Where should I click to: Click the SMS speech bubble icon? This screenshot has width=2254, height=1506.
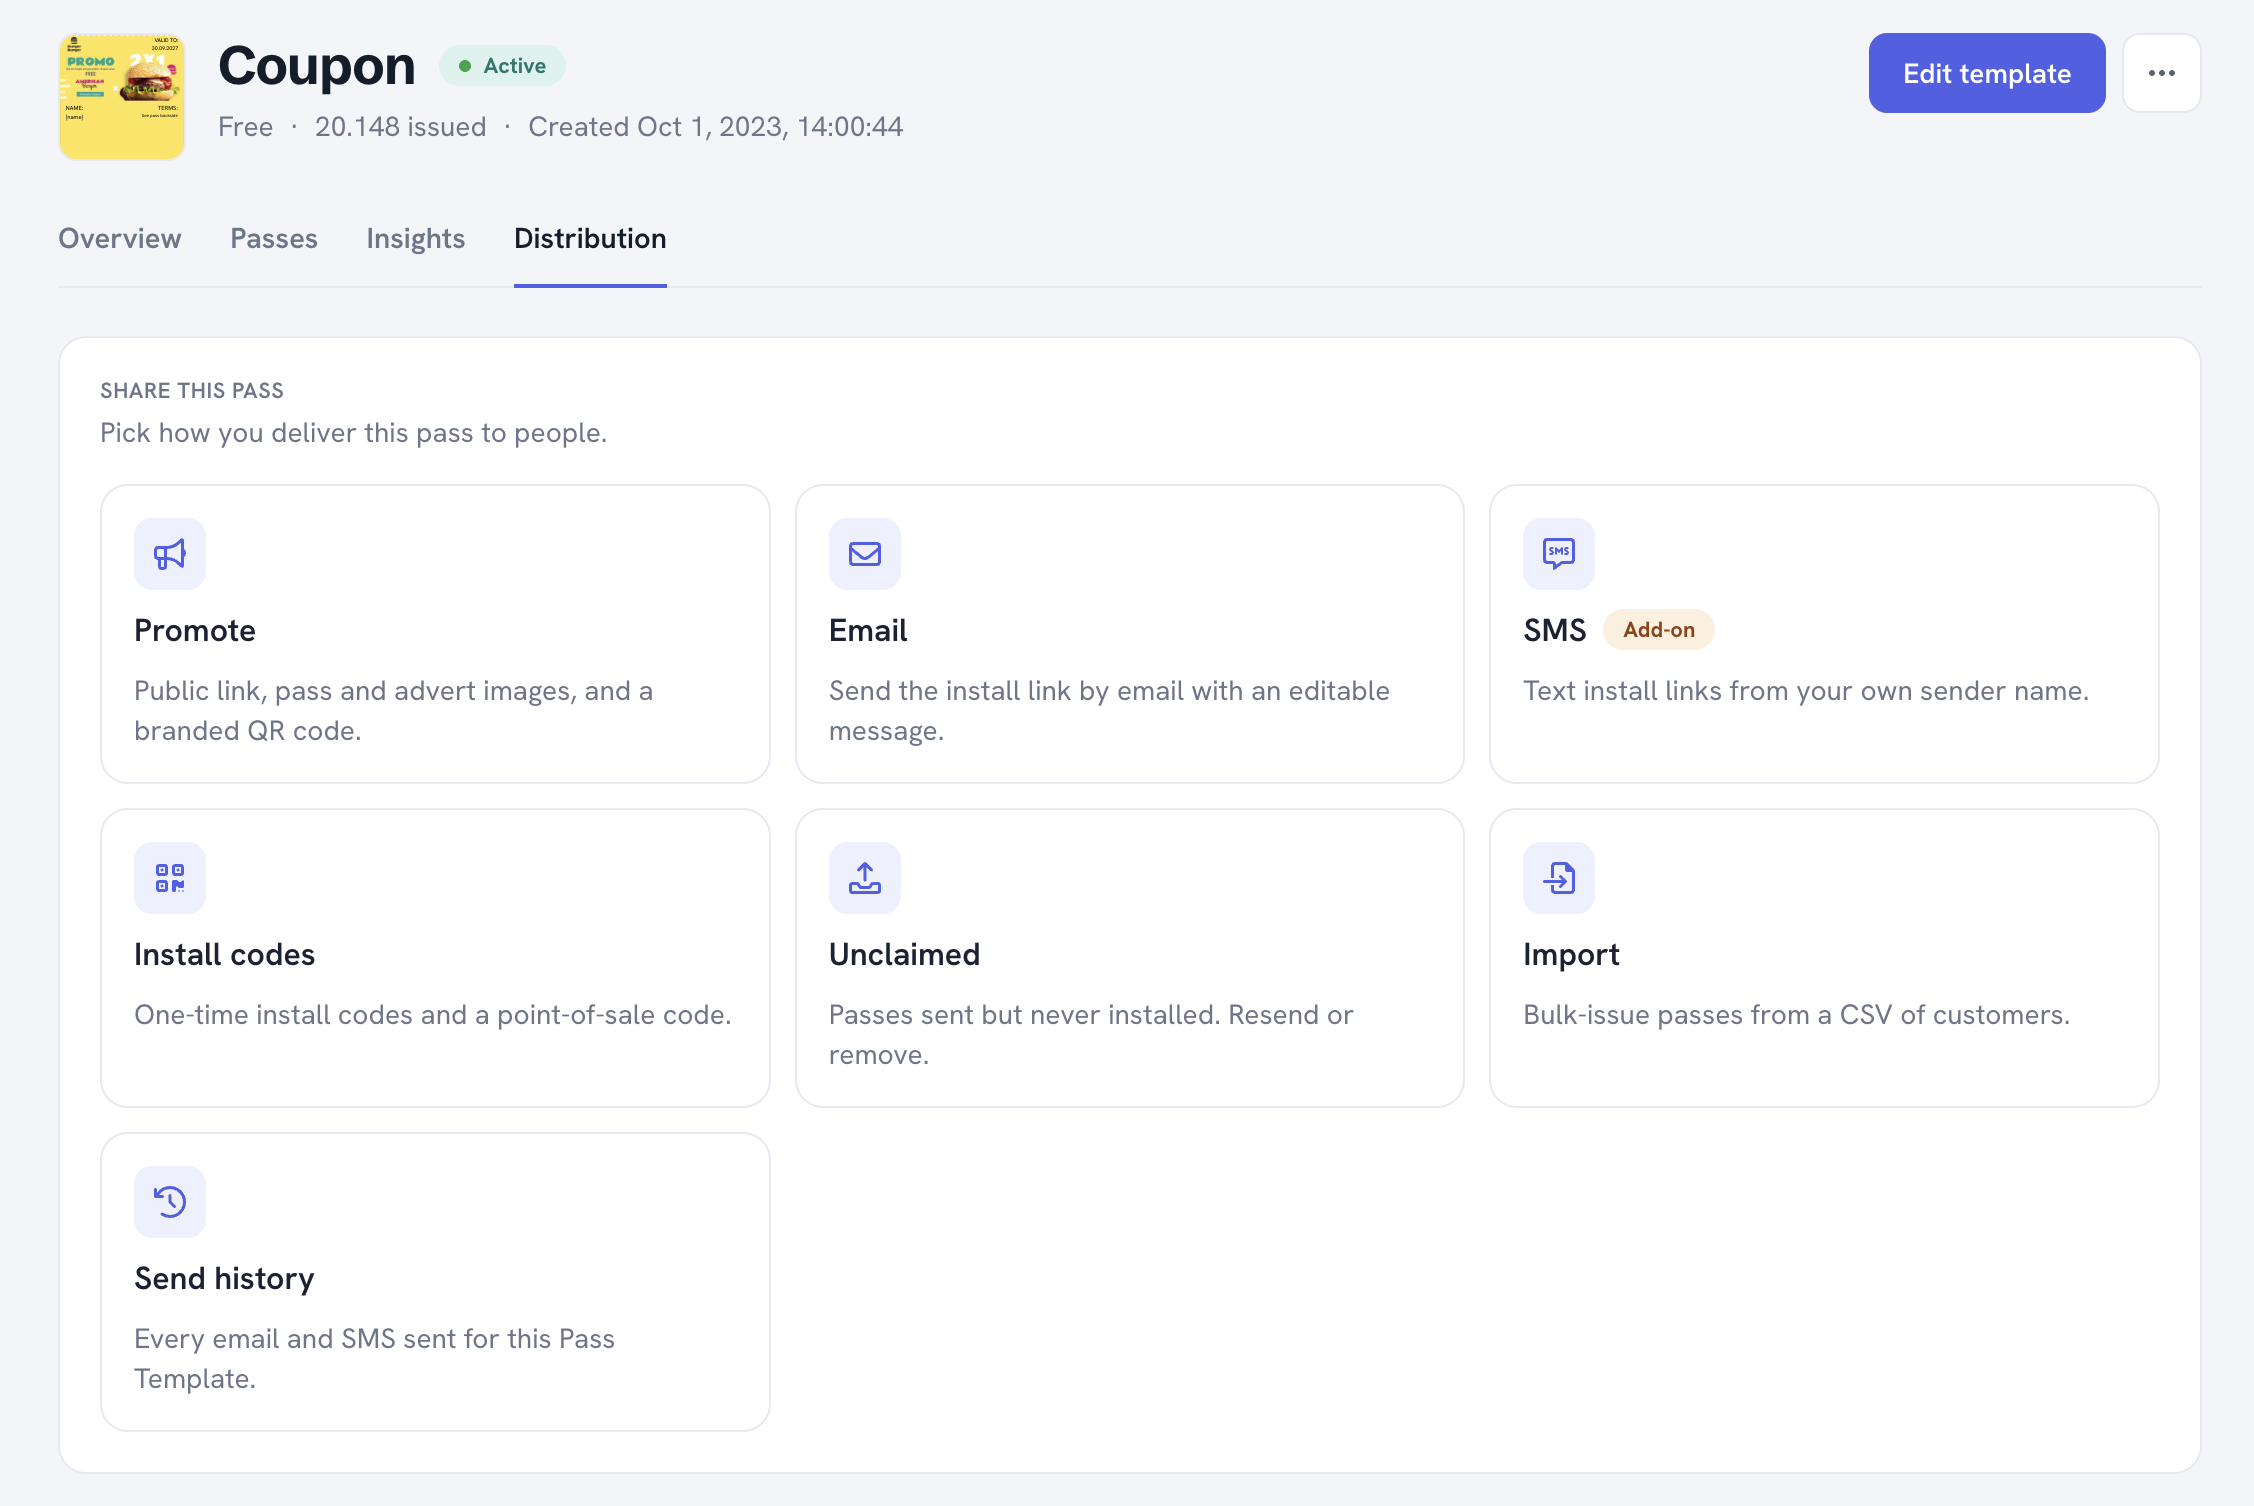(x=1559, y=554)
